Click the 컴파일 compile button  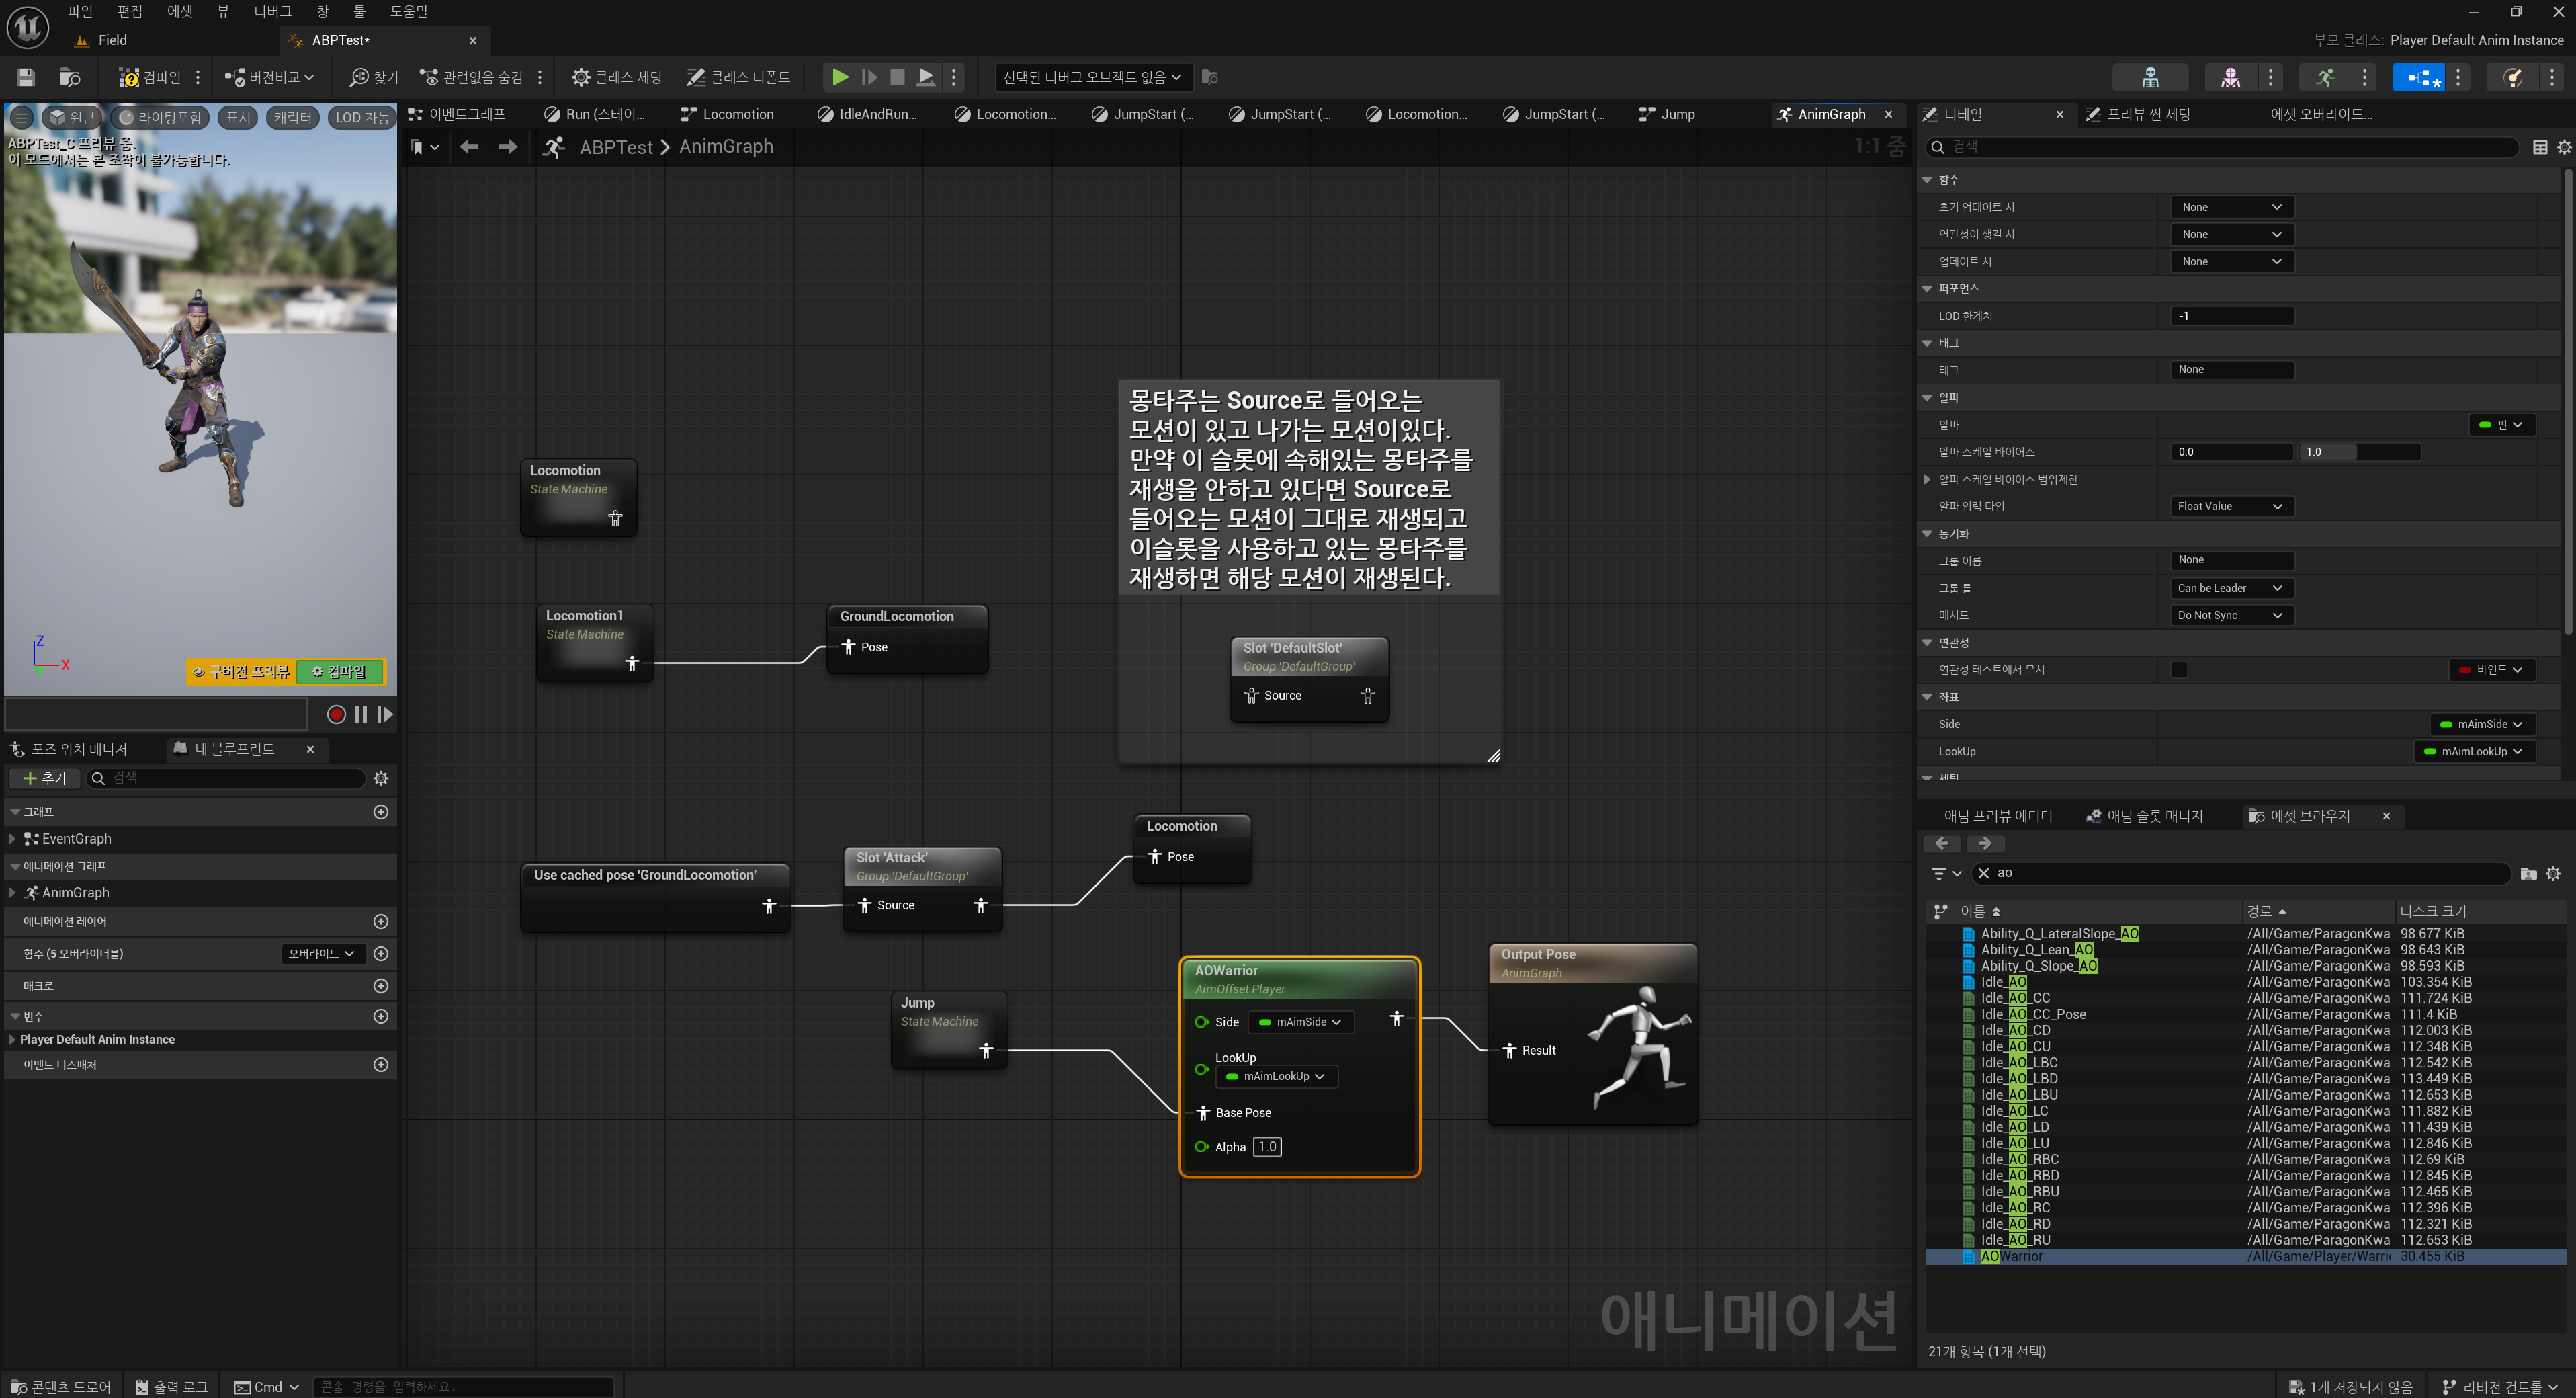pos(150,77)
